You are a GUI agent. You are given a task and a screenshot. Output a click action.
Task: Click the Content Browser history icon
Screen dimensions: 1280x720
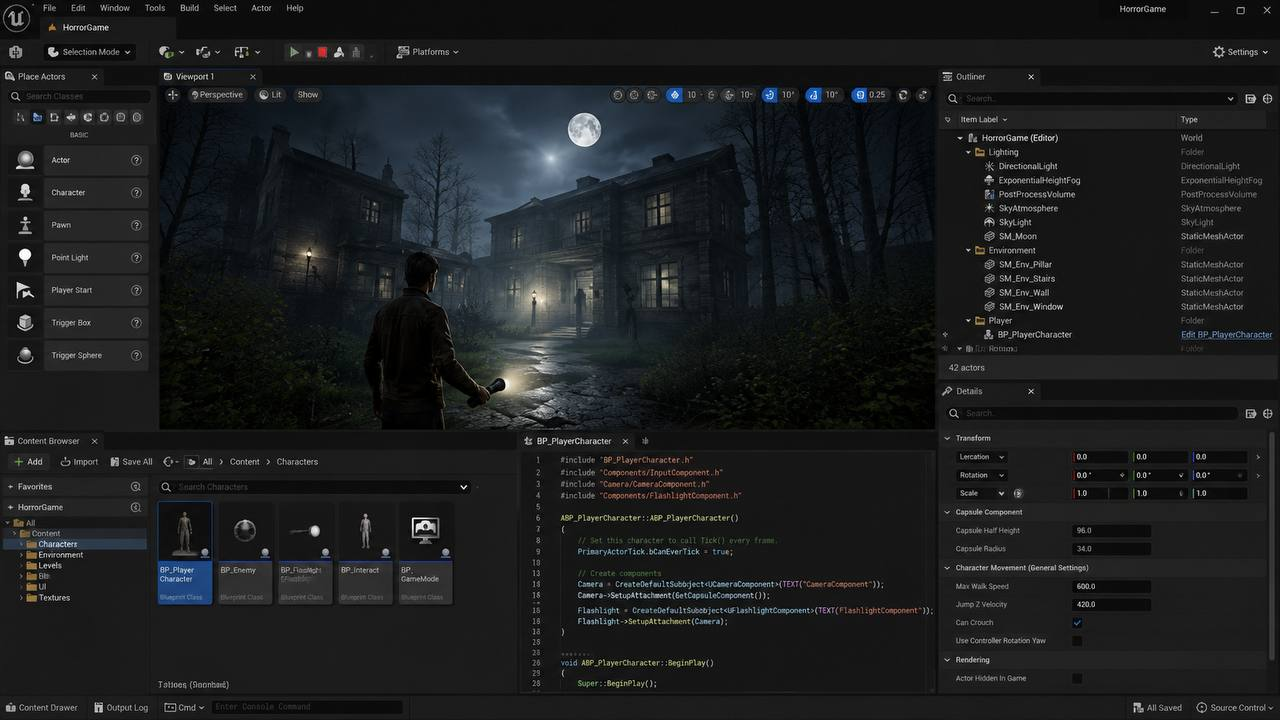click(169, 462)
